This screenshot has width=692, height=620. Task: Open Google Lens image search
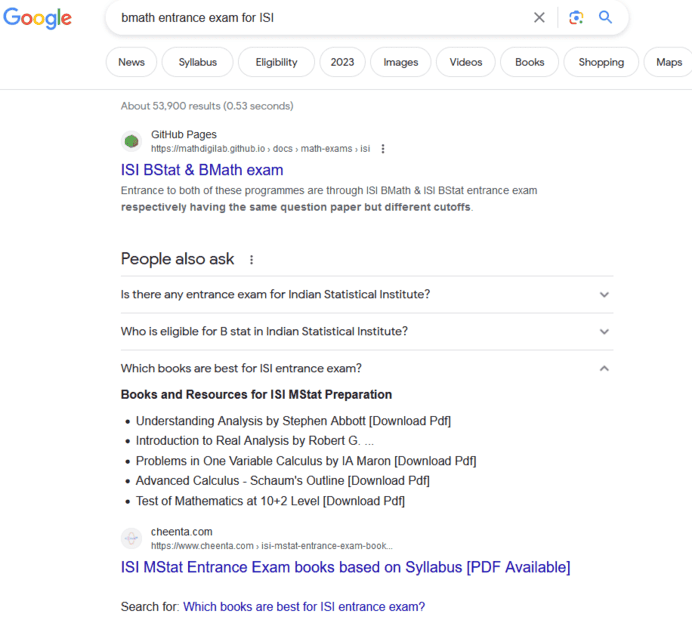tap(575, 17)
